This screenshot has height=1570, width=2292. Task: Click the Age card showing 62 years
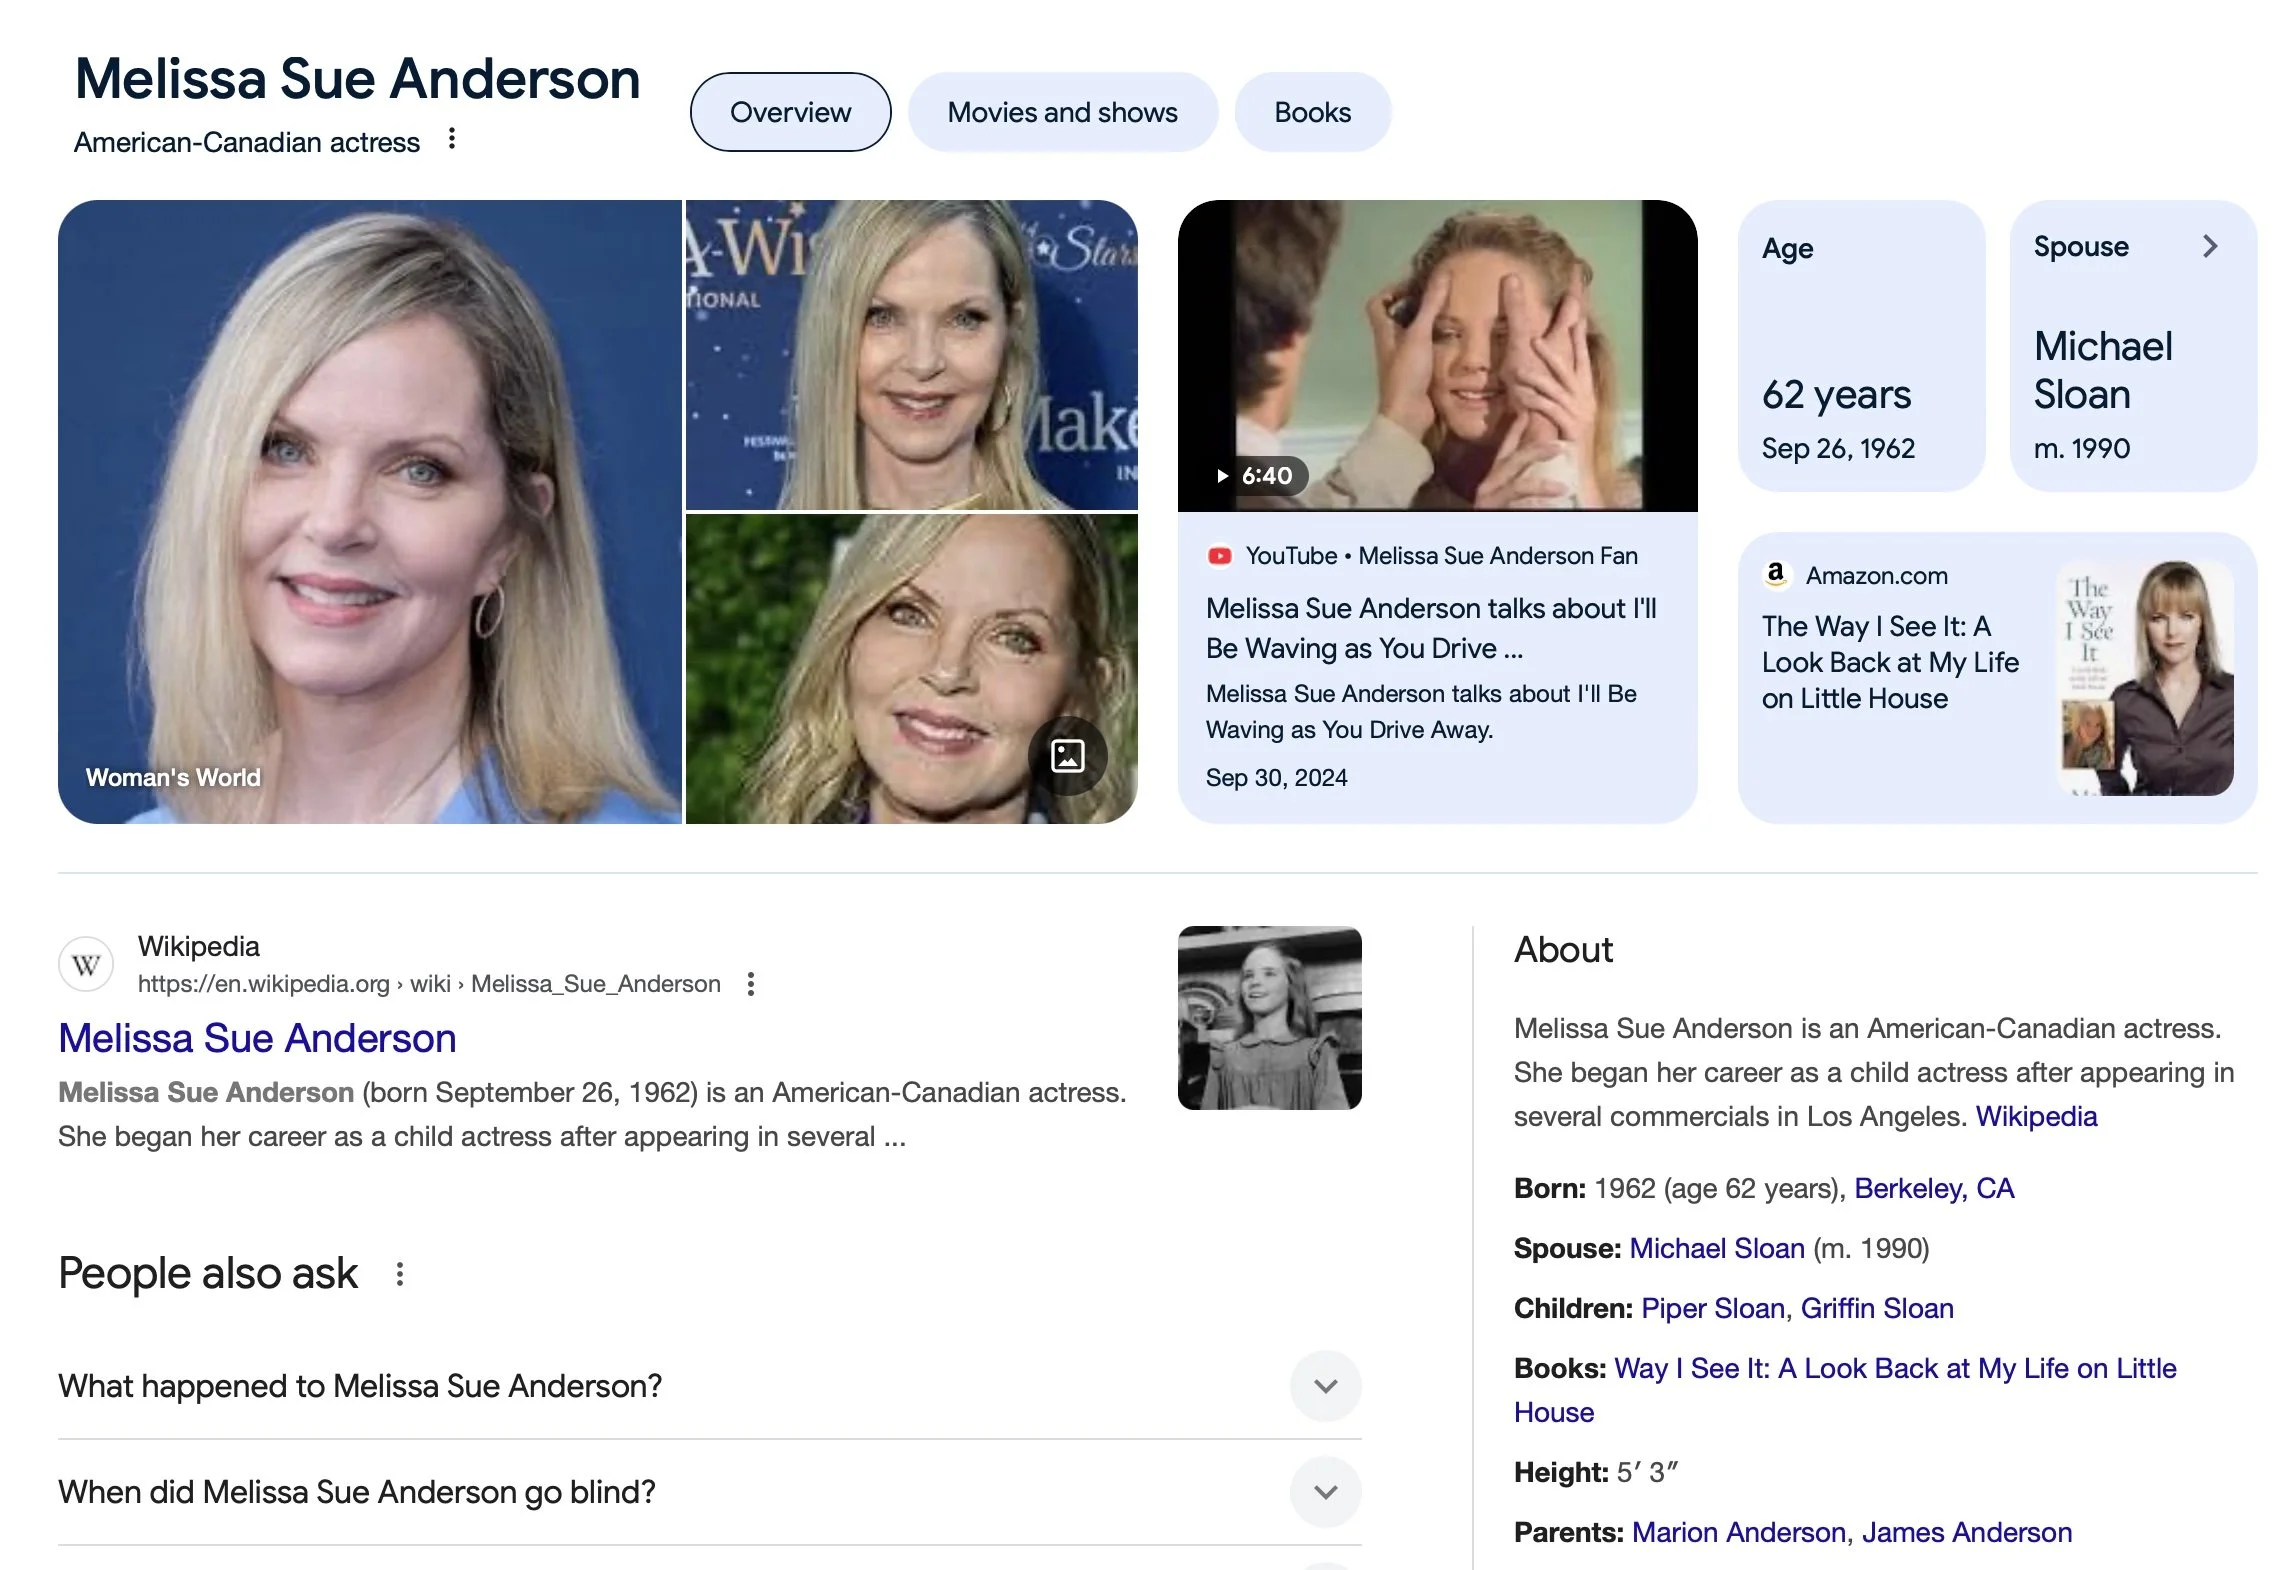tap(1860, 346)
